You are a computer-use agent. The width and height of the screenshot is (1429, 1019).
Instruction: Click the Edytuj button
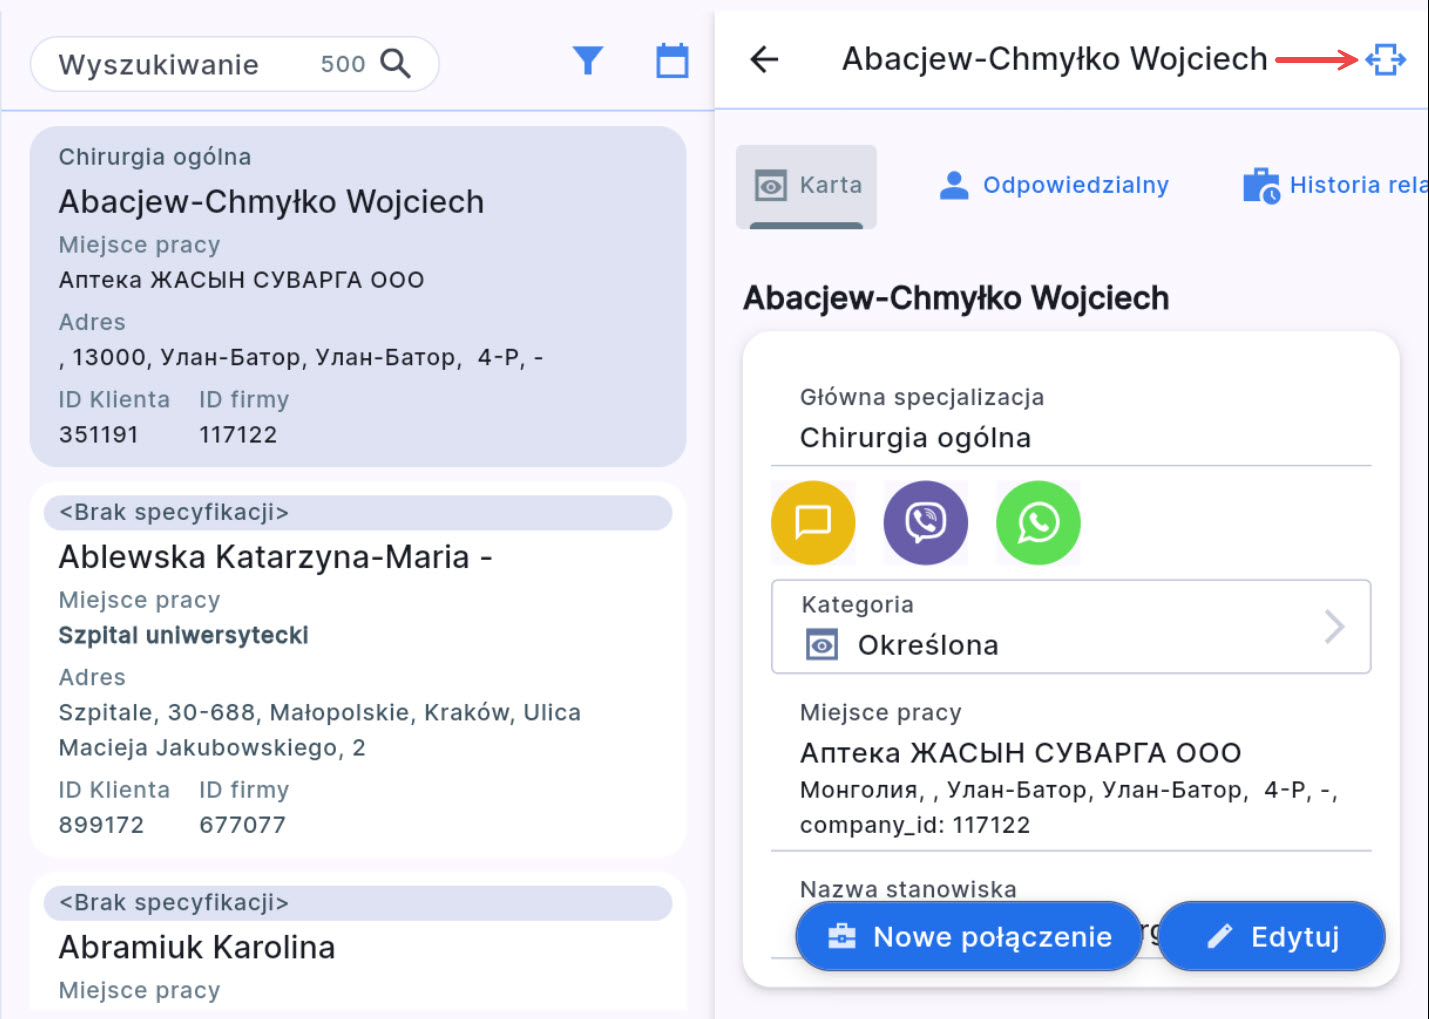click(1272, 937)
